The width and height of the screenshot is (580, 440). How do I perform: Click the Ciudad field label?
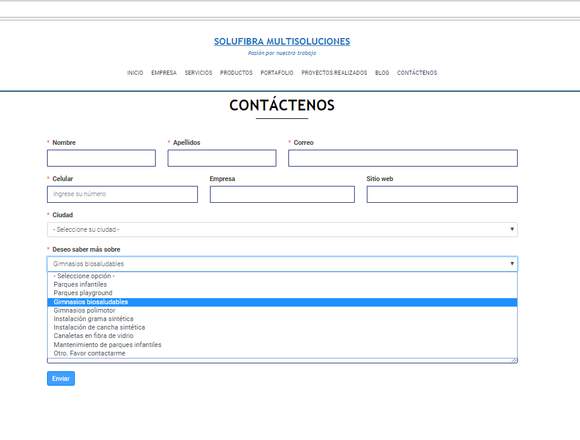coord(63,215)
